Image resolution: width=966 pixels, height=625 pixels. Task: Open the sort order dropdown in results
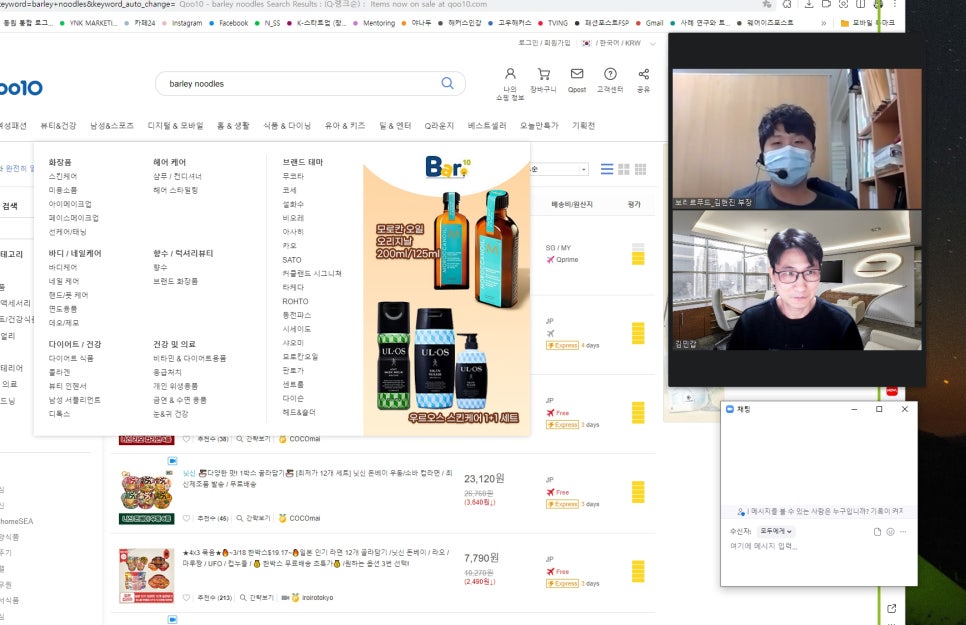[x=559, y=169]
